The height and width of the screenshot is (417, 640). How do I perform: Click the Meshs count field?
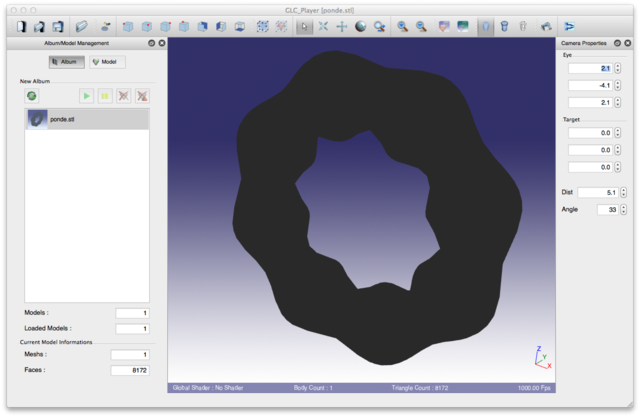pyautogui.click(x=130, y=355)
